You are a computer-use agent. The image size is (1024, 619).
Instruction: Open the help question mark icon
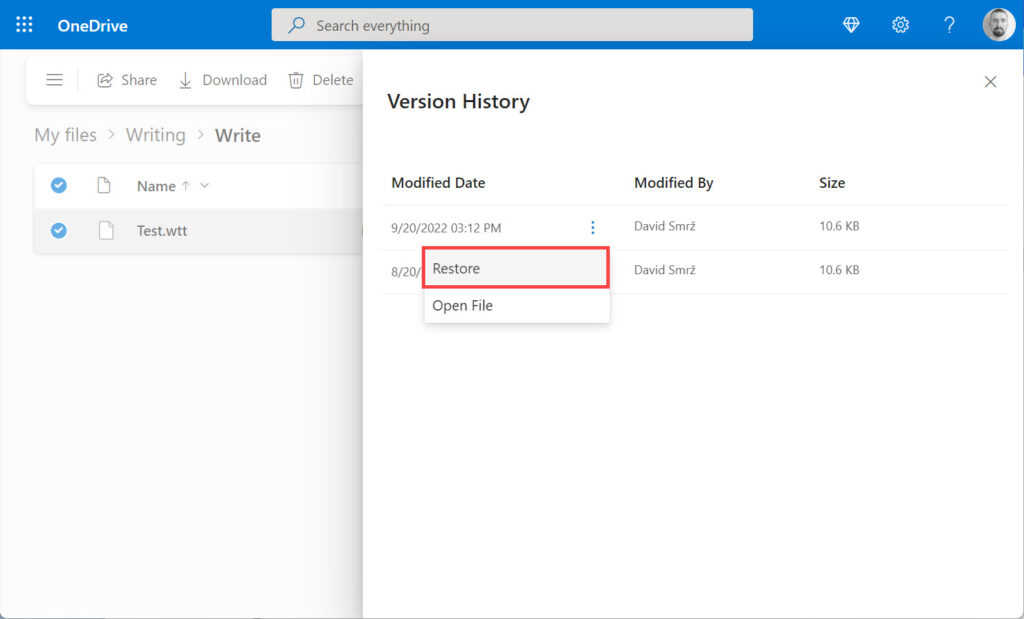coord(949,25)
